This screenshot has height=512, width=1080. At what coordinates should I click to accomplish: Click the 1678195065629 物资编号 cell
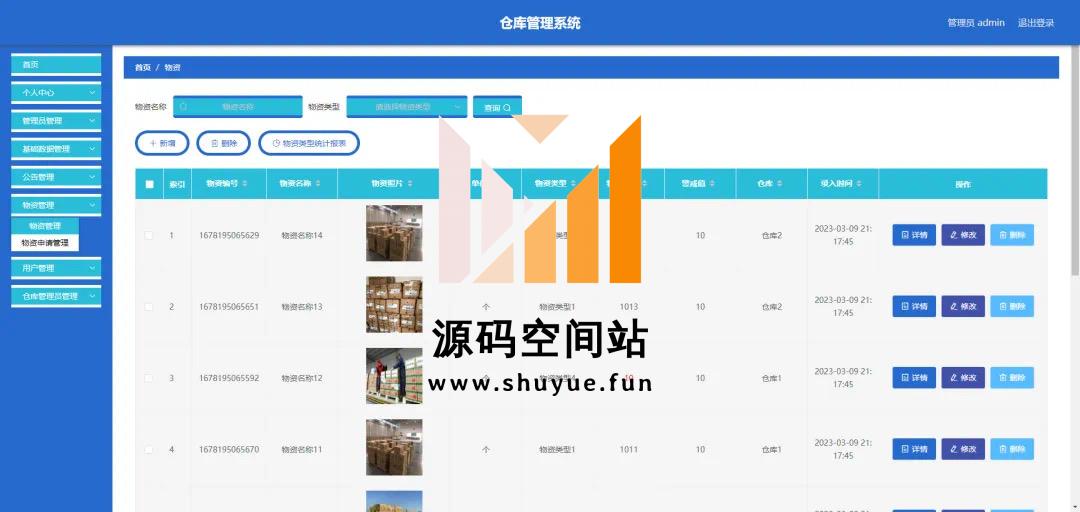pyautogui.click(x=229, y=235)
